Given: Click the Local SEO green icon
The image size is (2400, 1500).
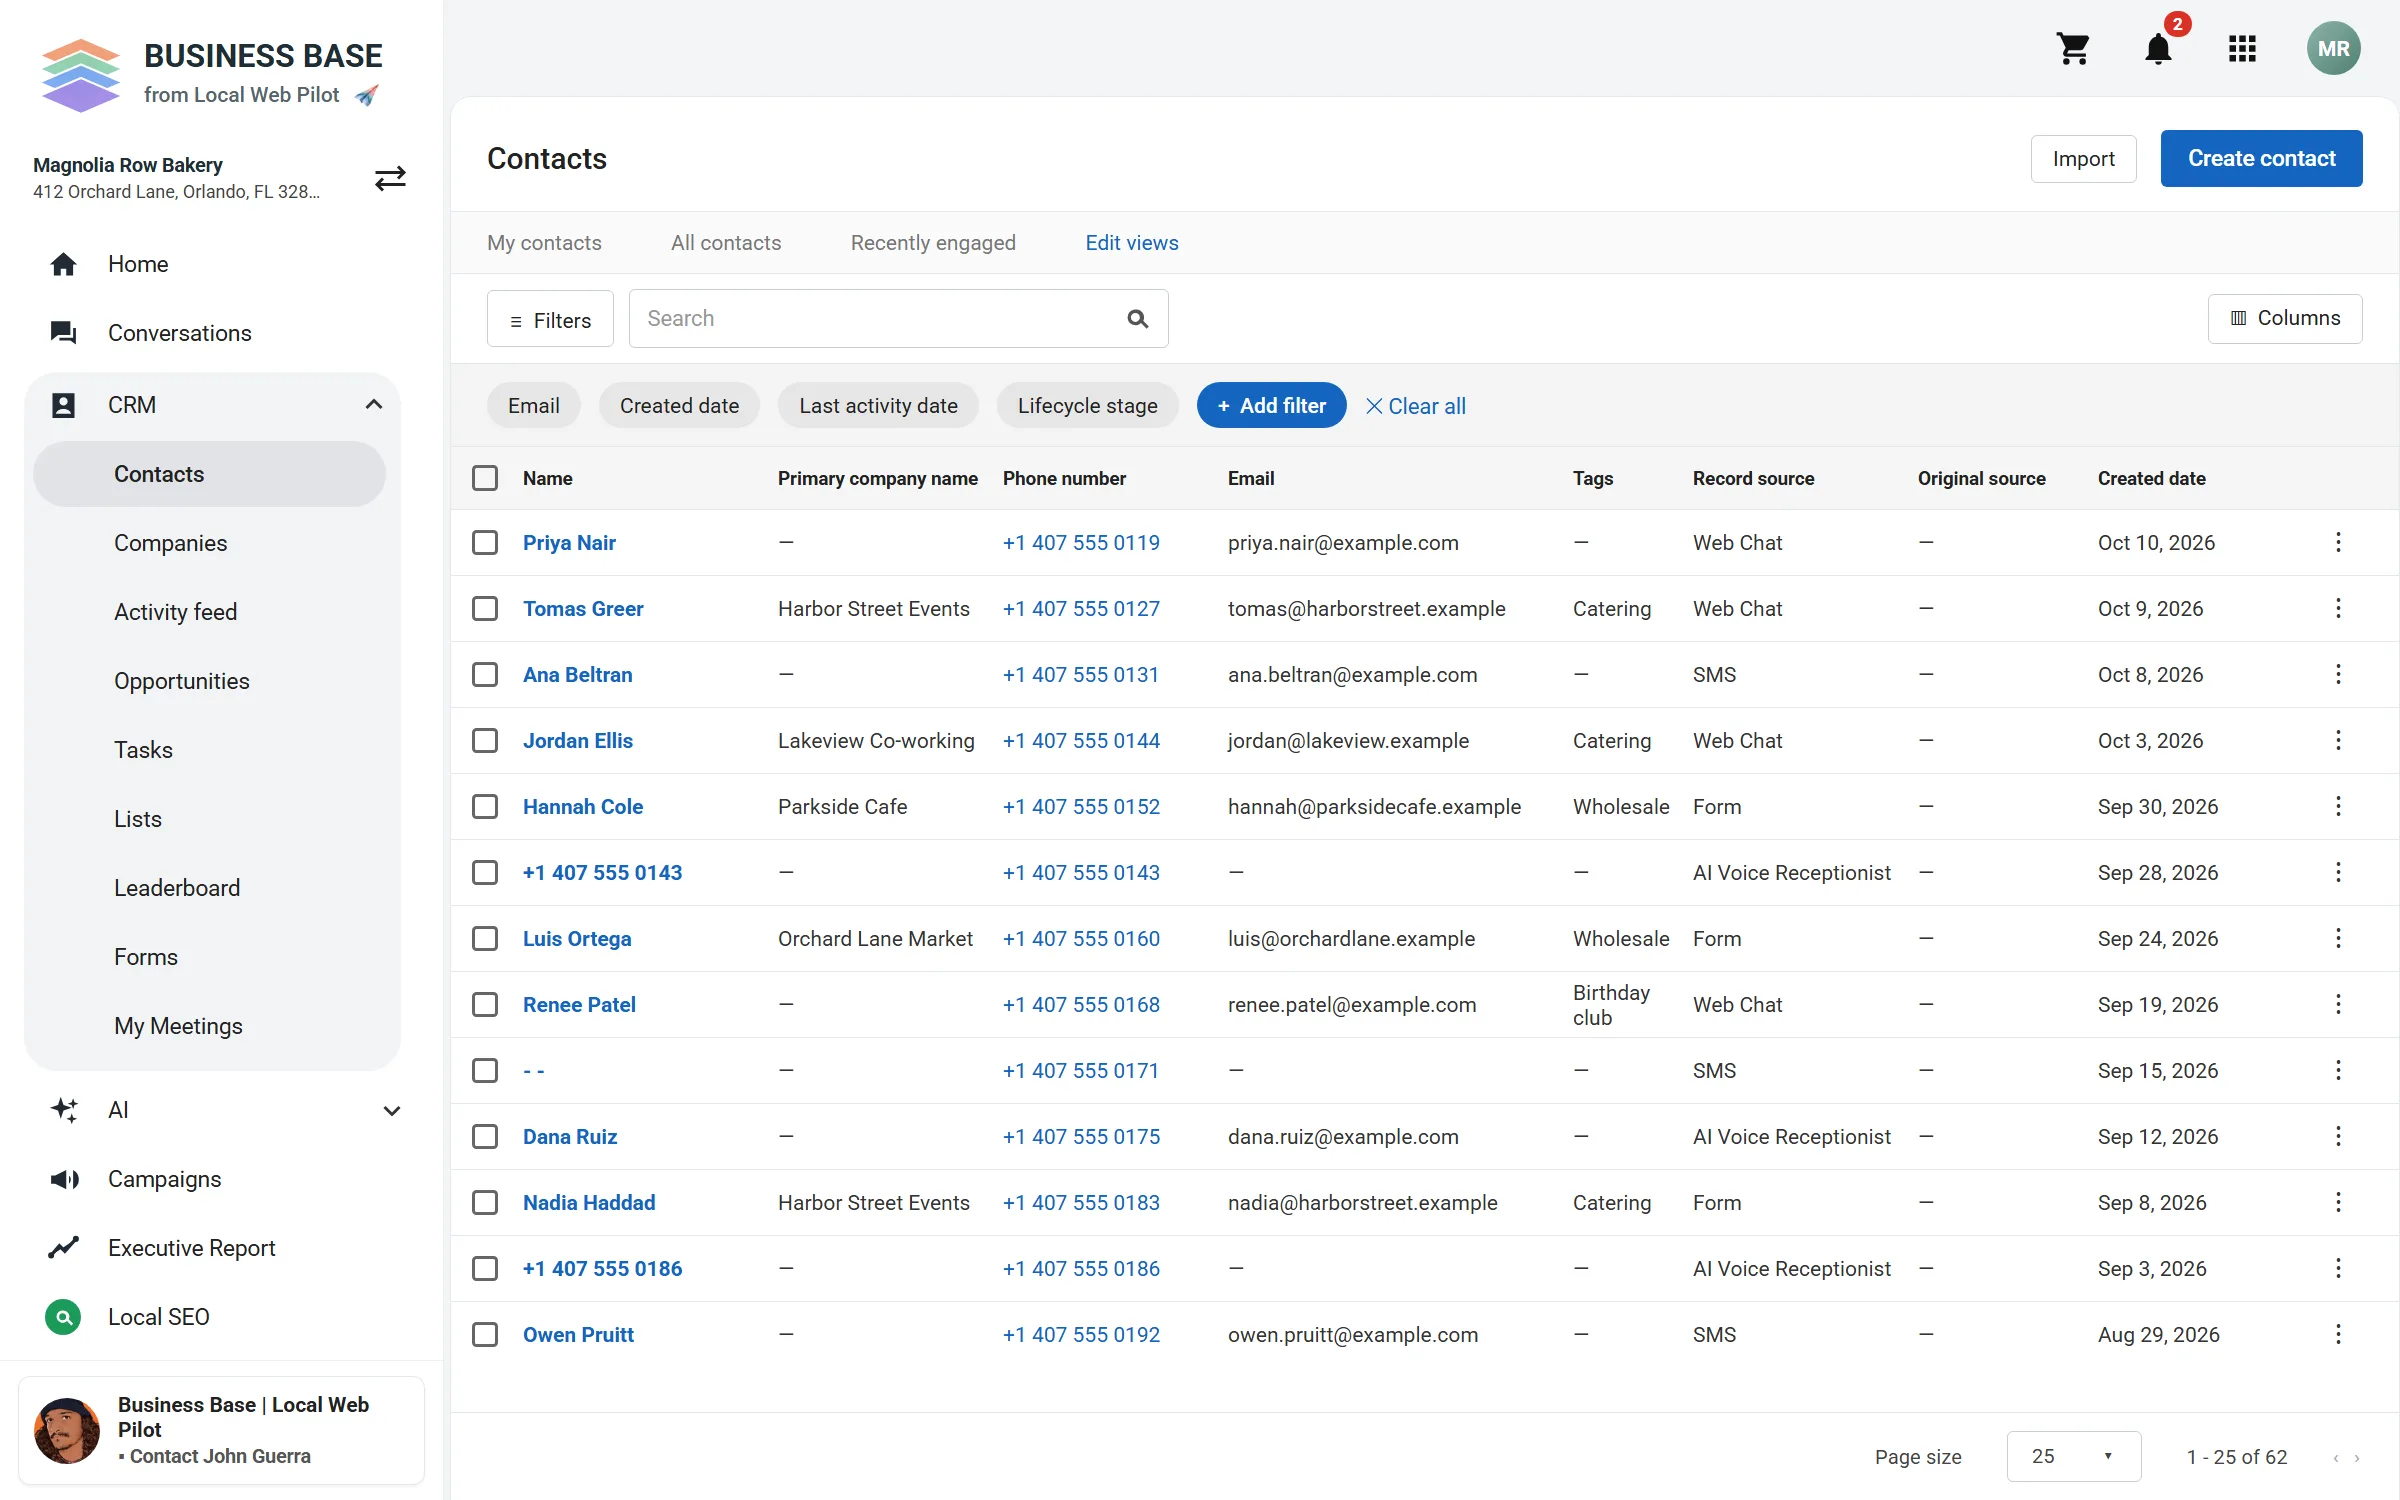Looking at the screenshot, I should point(63,1317).
